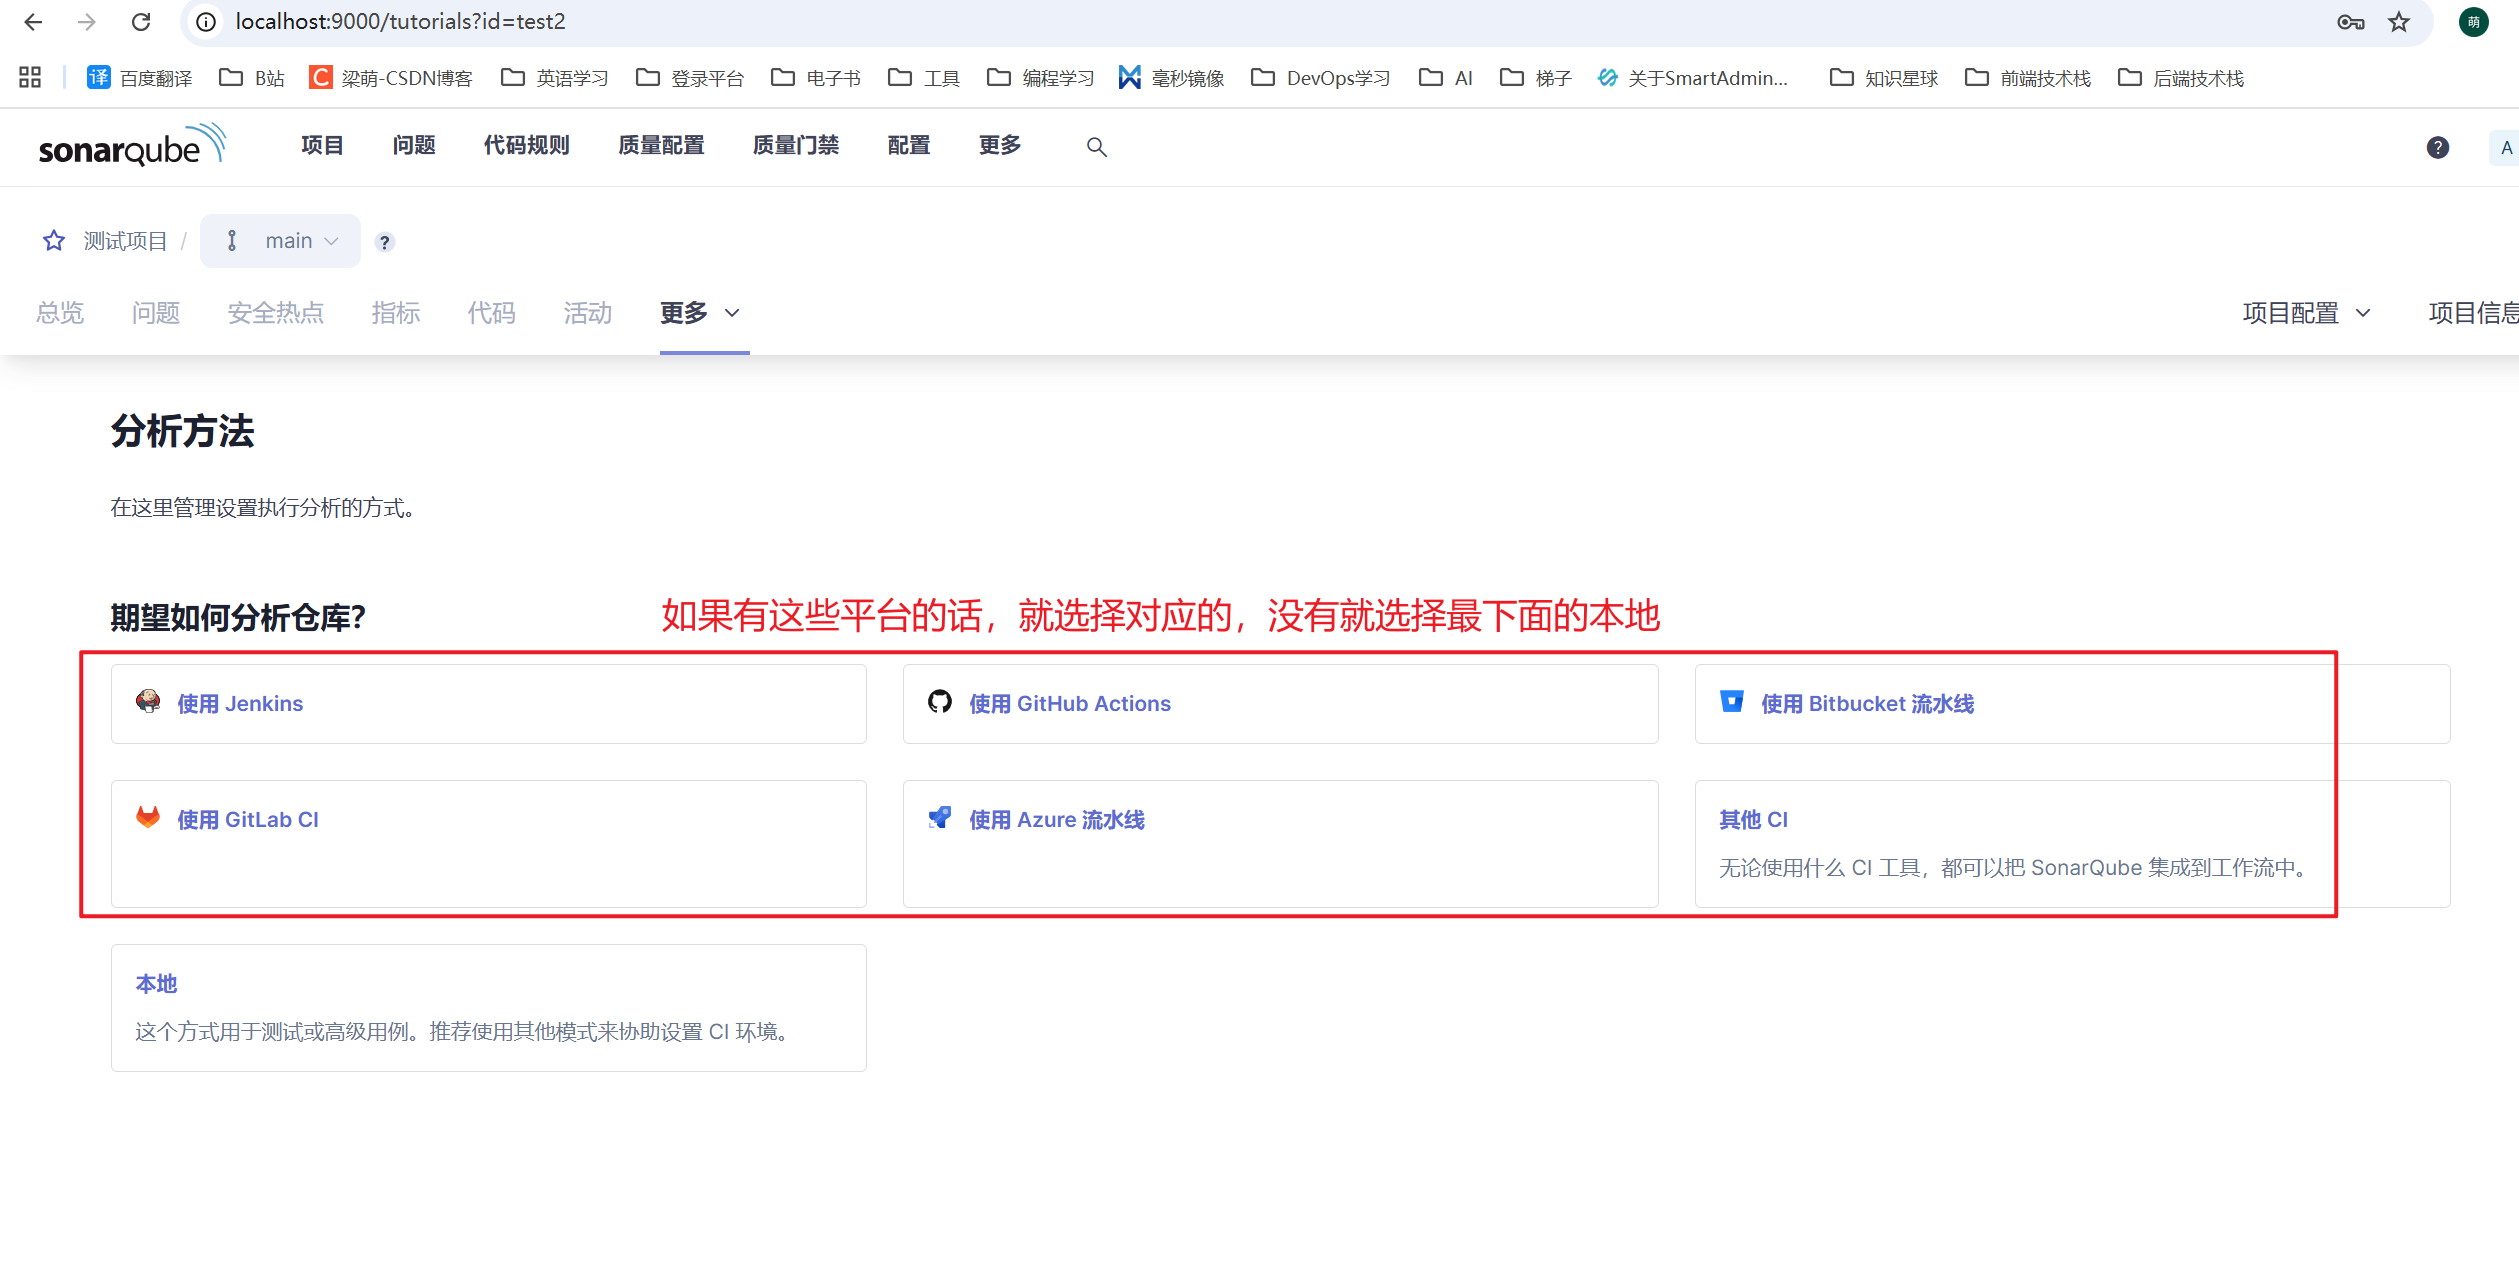
Task: Open the password key icon in address bar
Action: [x=2351, y=22]
